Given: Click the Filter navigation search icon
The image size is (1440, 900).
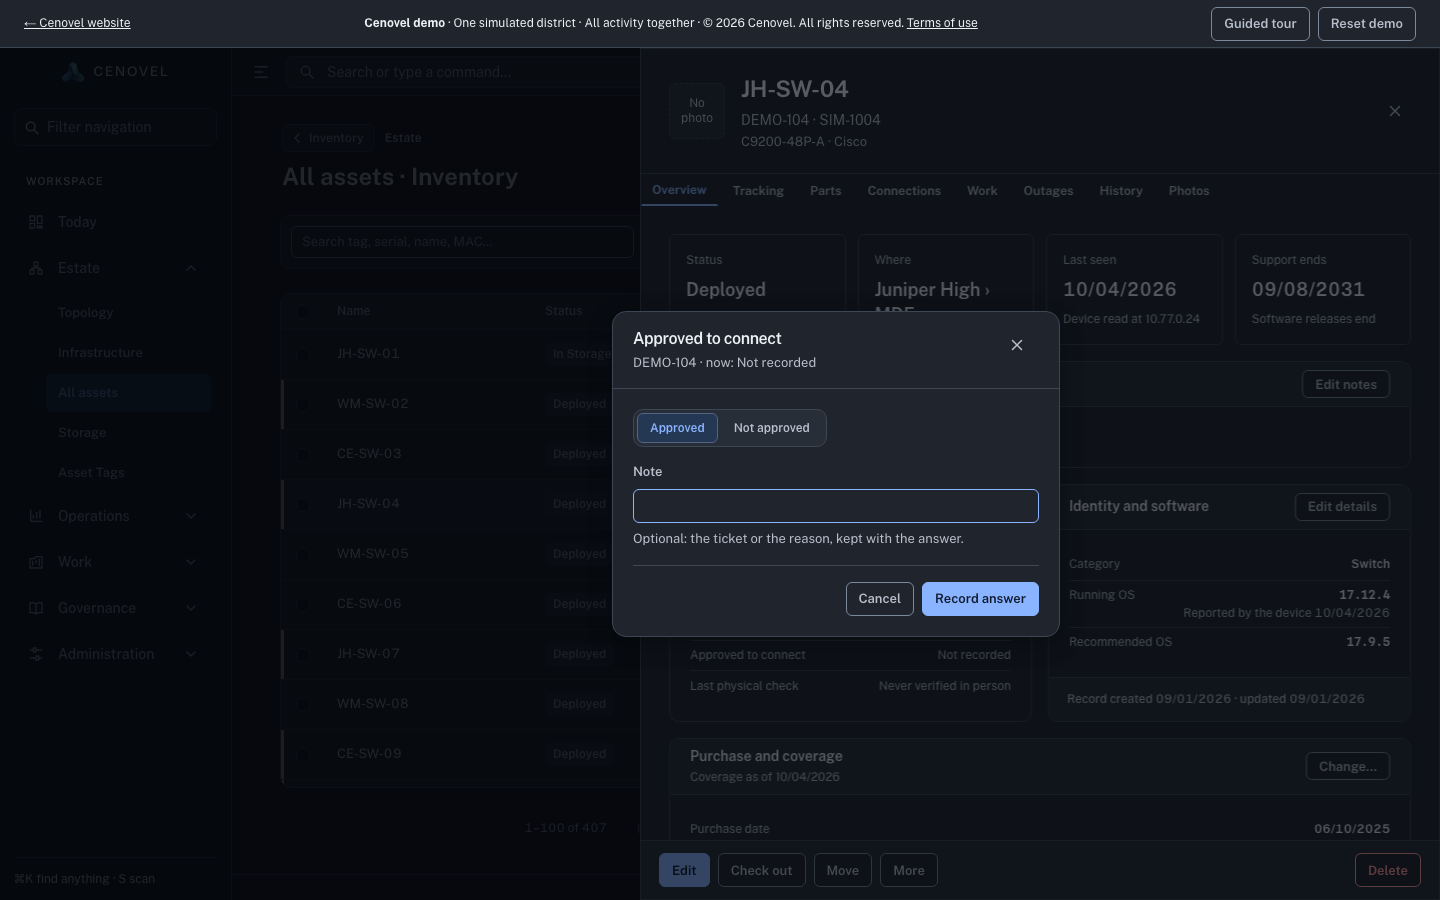Looking at the screenshot, I should click(32, 127).
